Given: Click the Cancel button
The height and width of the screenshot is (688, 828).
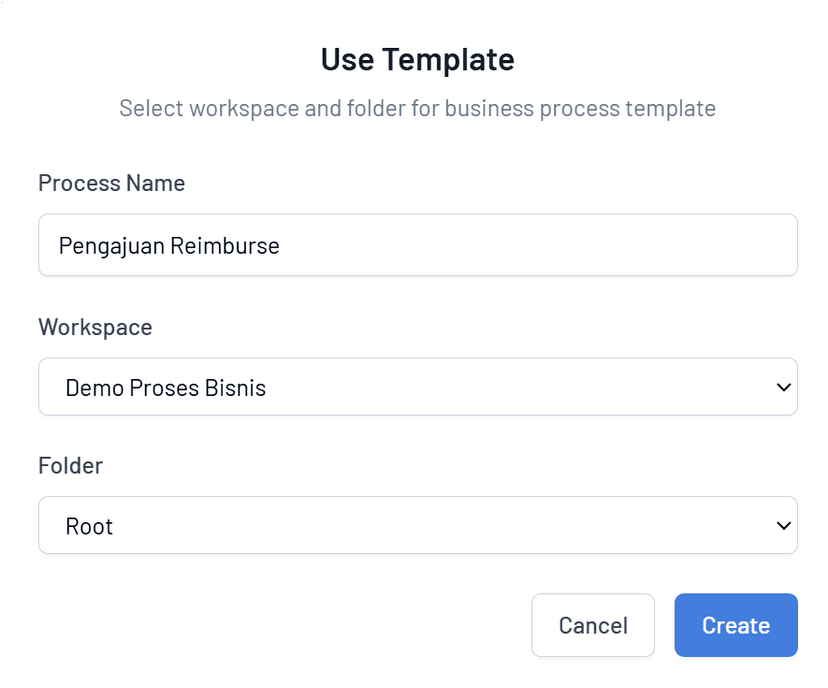Looking at the screenshot, I should coord(593,626).
